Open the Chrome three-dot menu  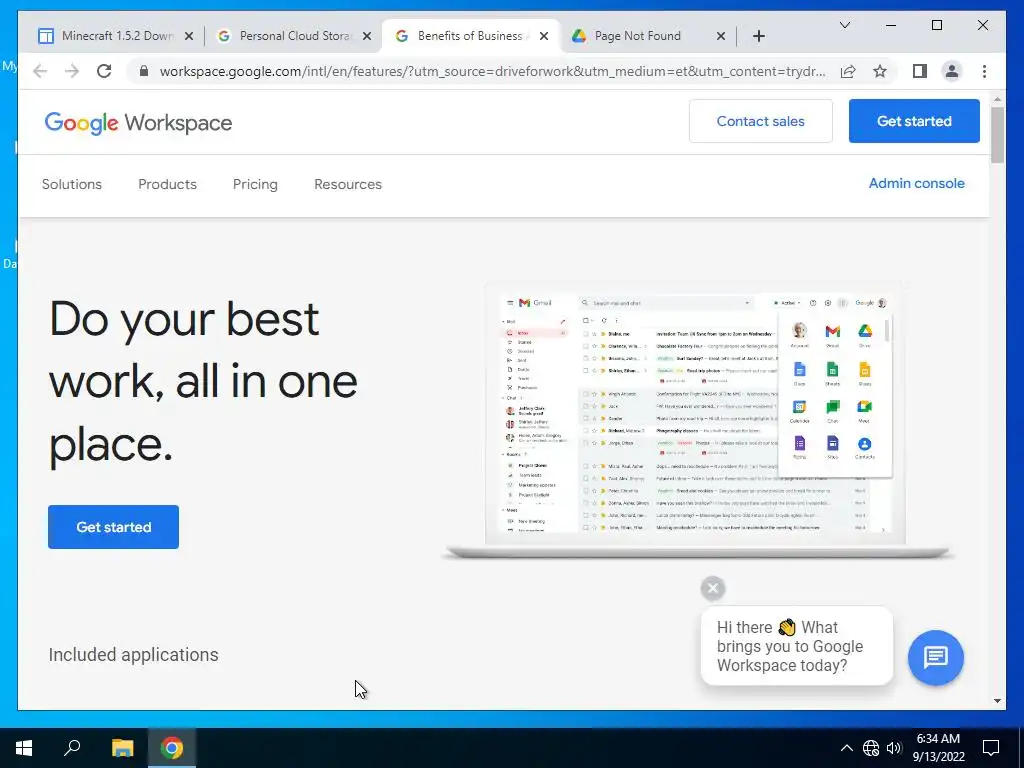984,71
